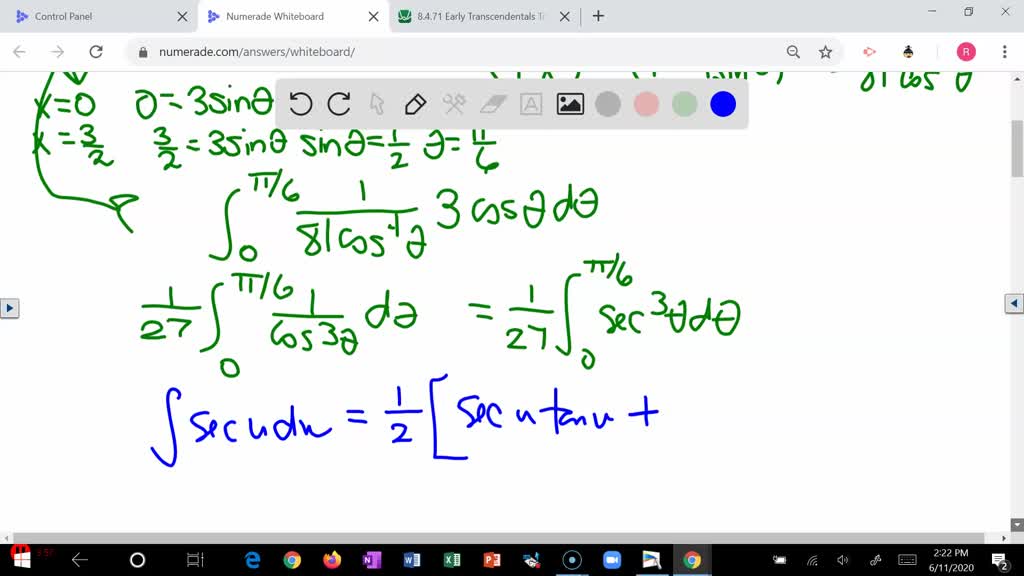Viewport: 1024px width, 576px height.
Task: Activate the pointer selection tool
Action: point(377,104)
